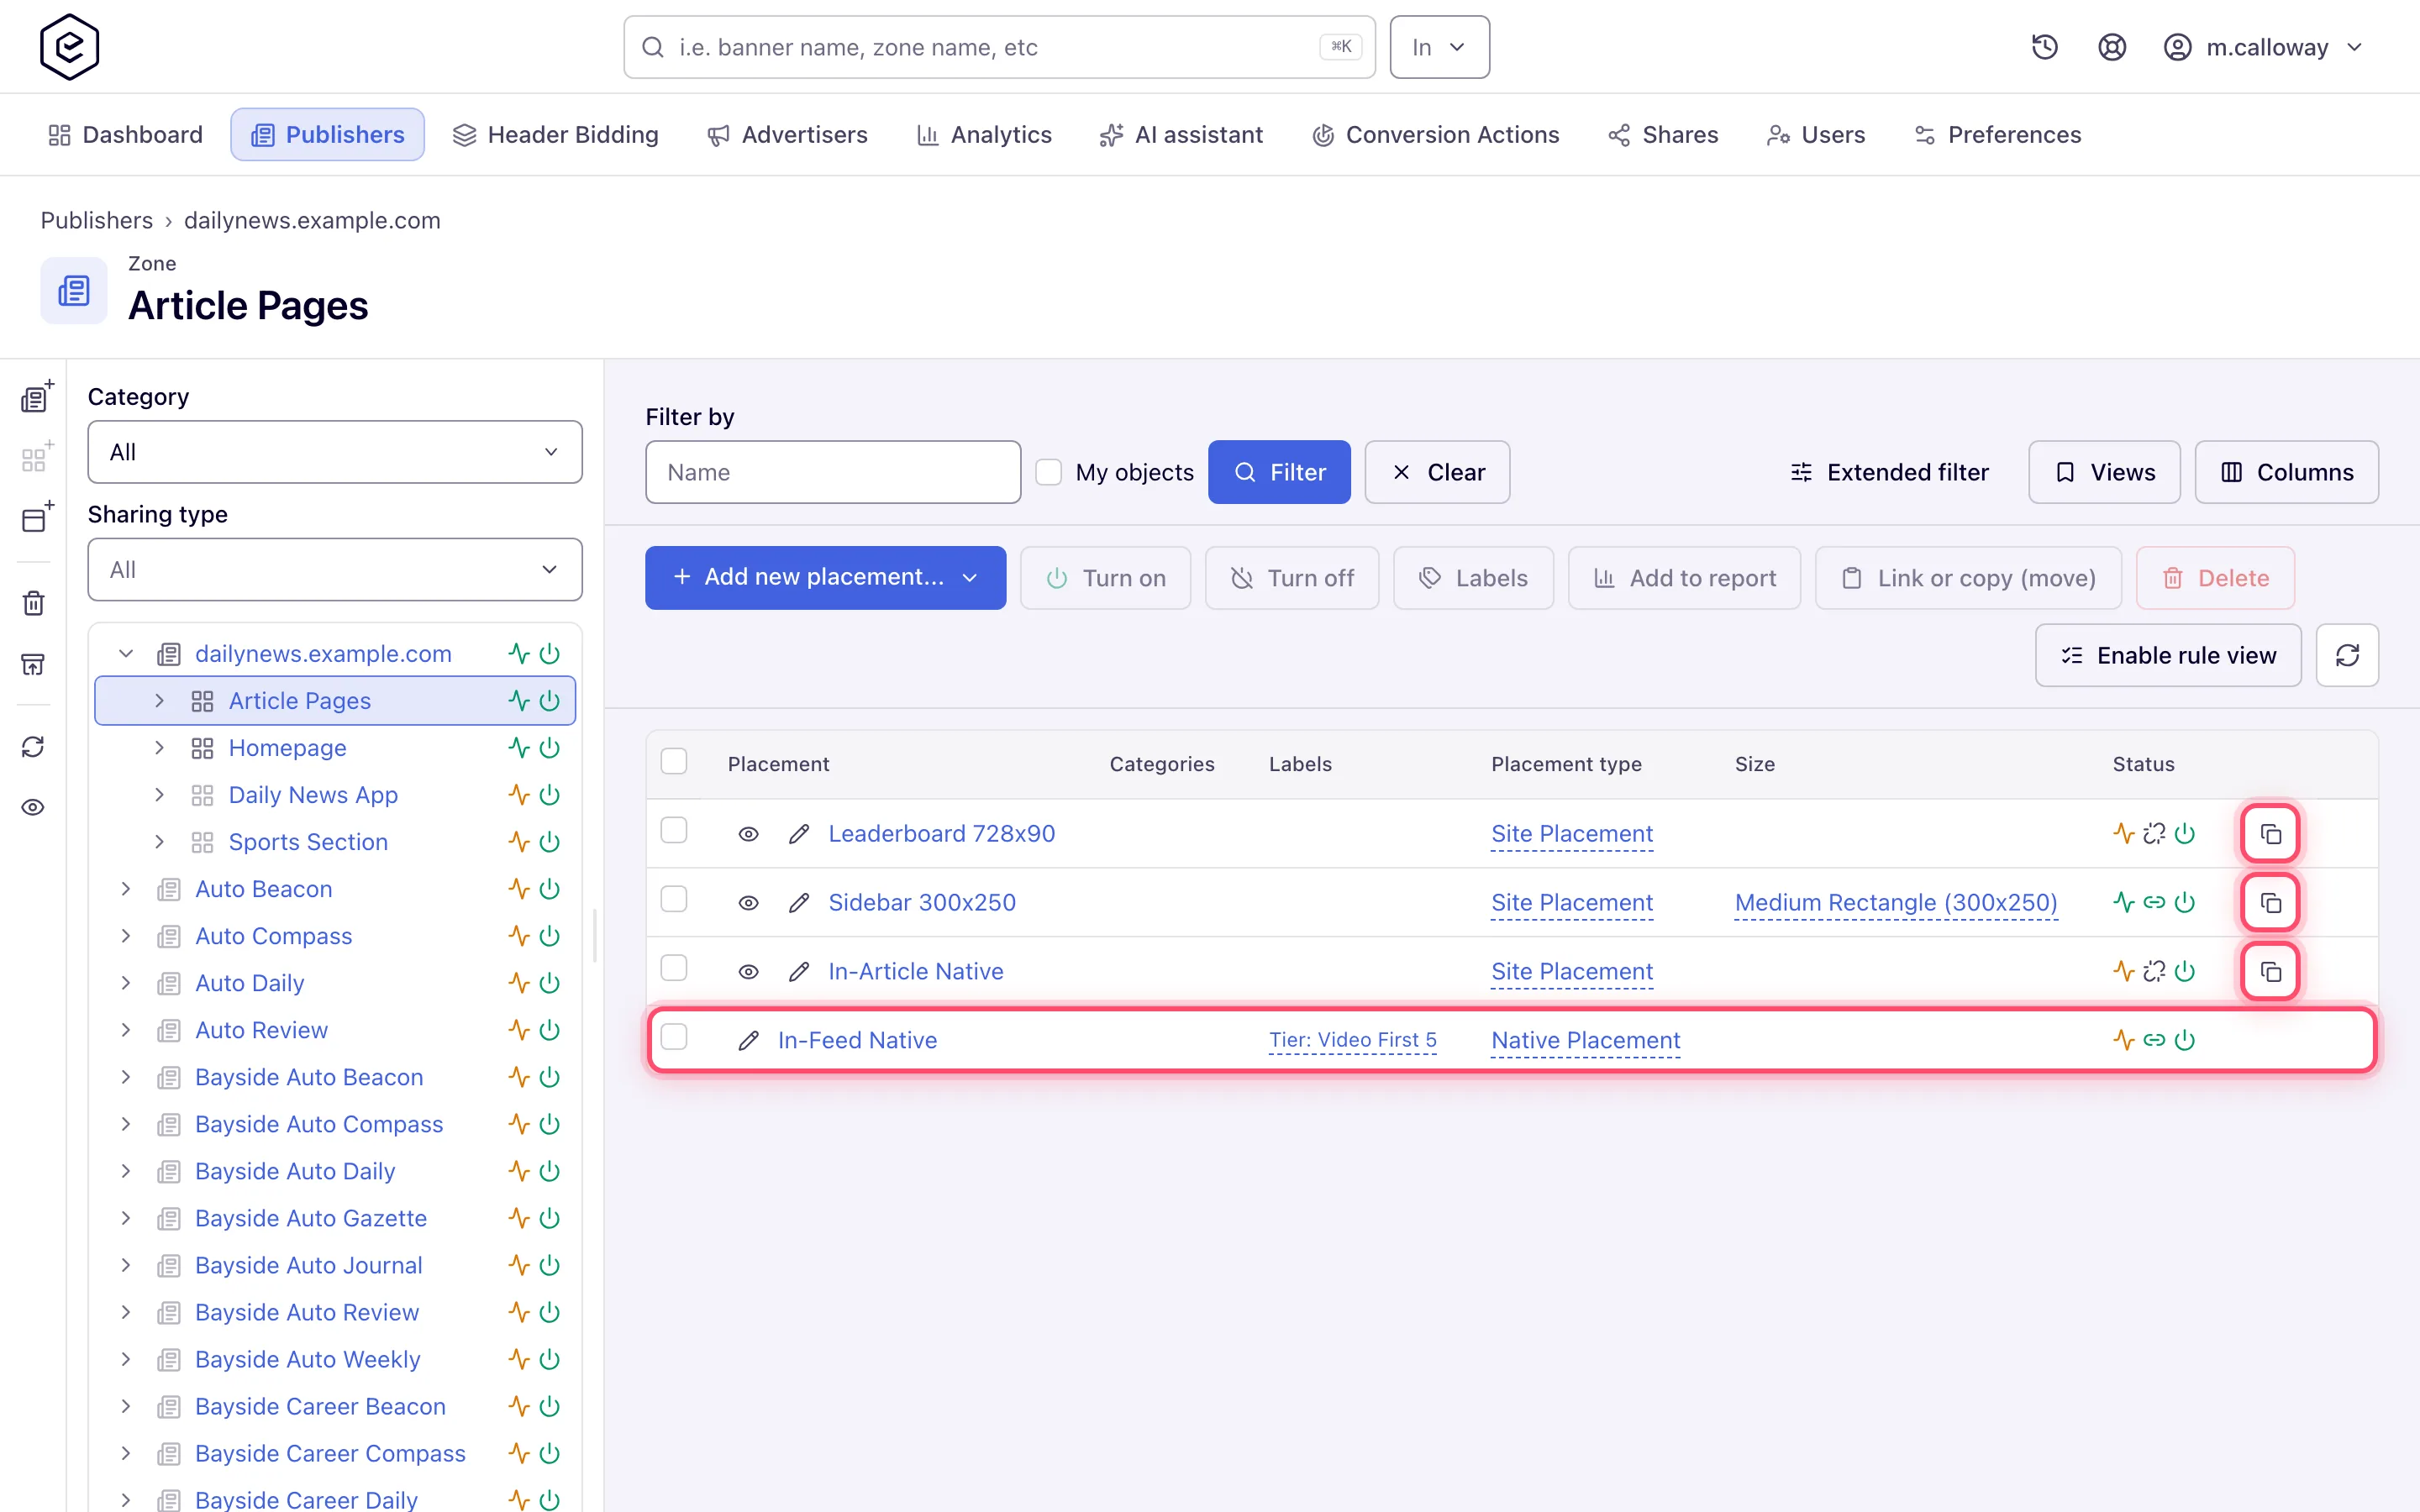Open the Medium Rectangle (300x250) size link

point(1896,902)
